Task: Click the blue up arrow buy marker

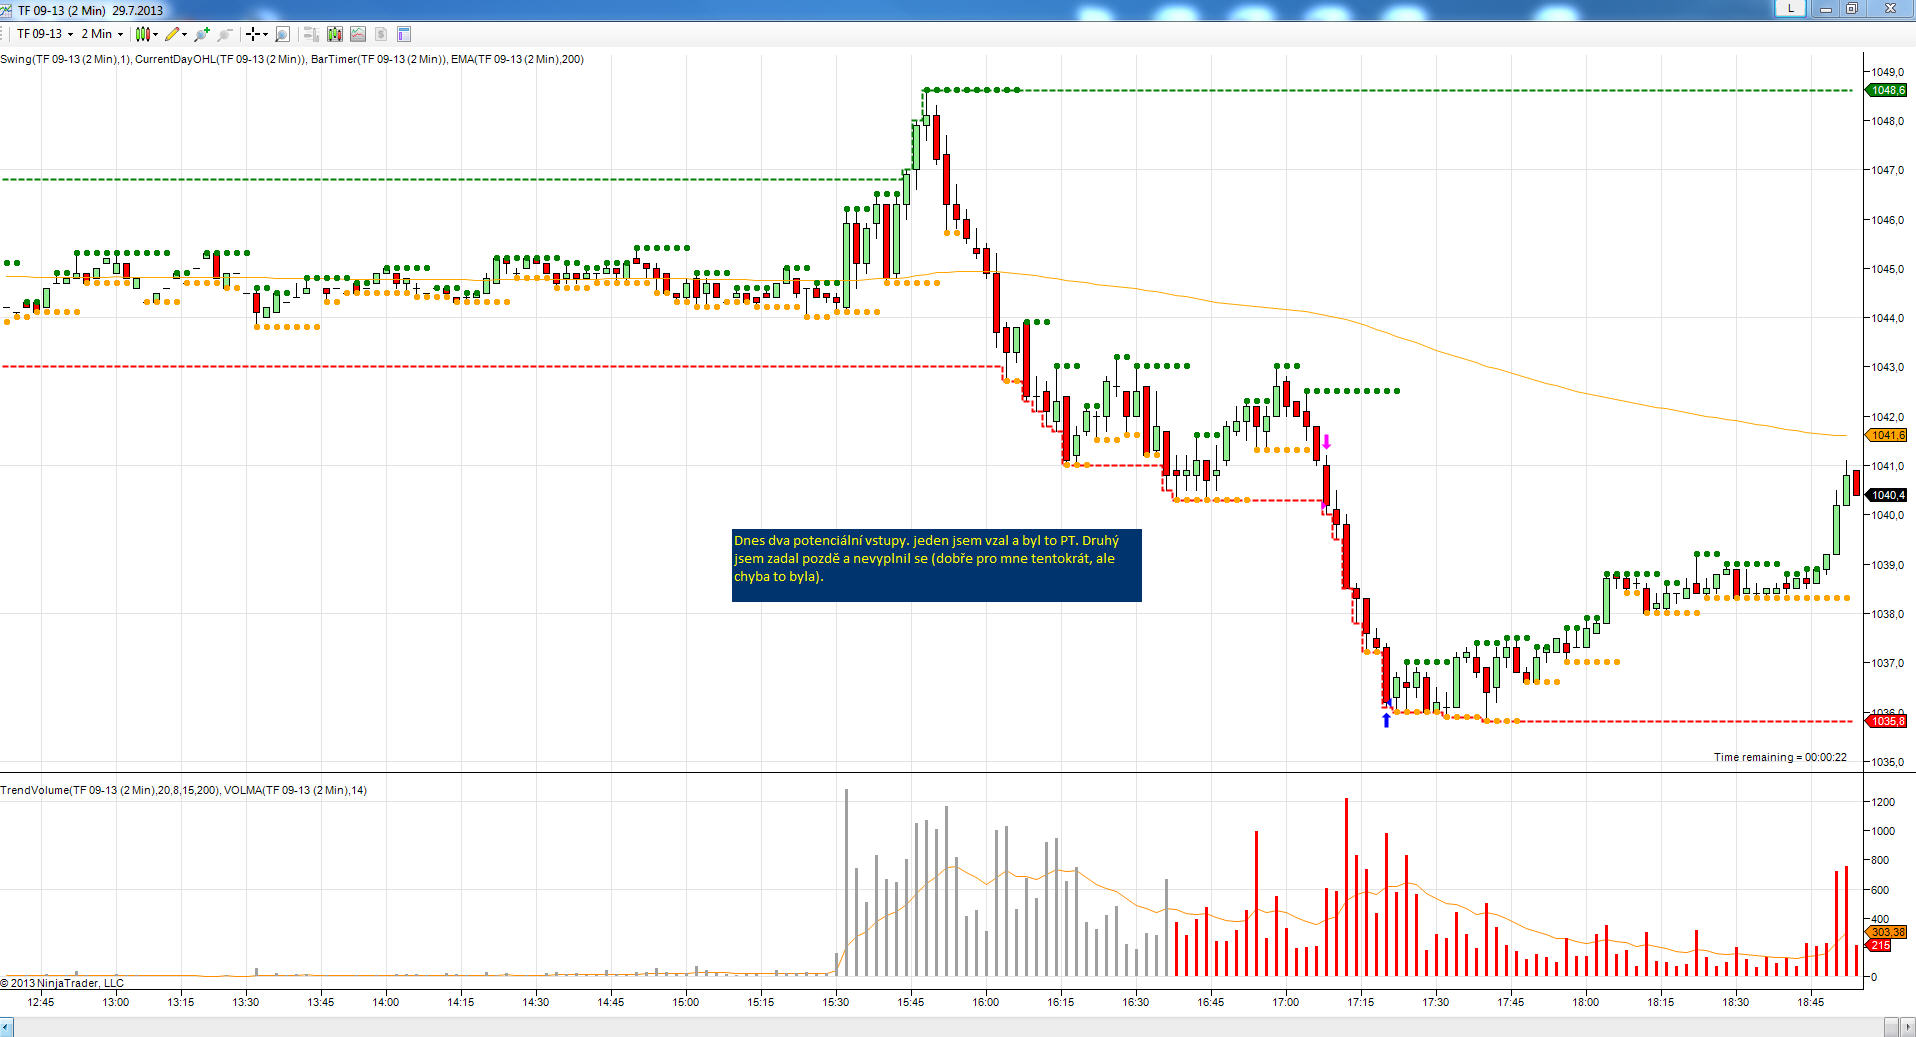Action: pos(1386,719)
